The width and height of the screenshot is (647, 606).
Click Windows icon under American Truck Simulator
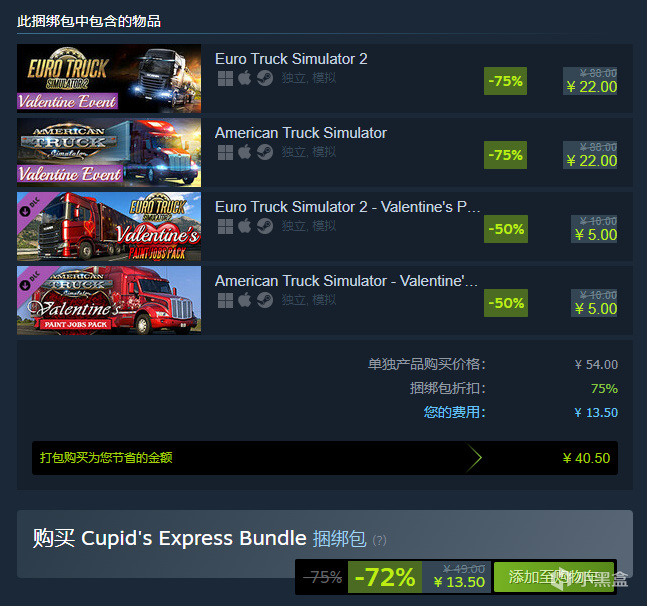225,152
